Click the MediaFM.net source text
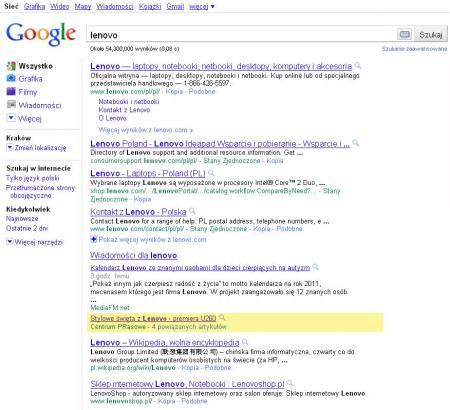450x410 pixels. [110, 307]
